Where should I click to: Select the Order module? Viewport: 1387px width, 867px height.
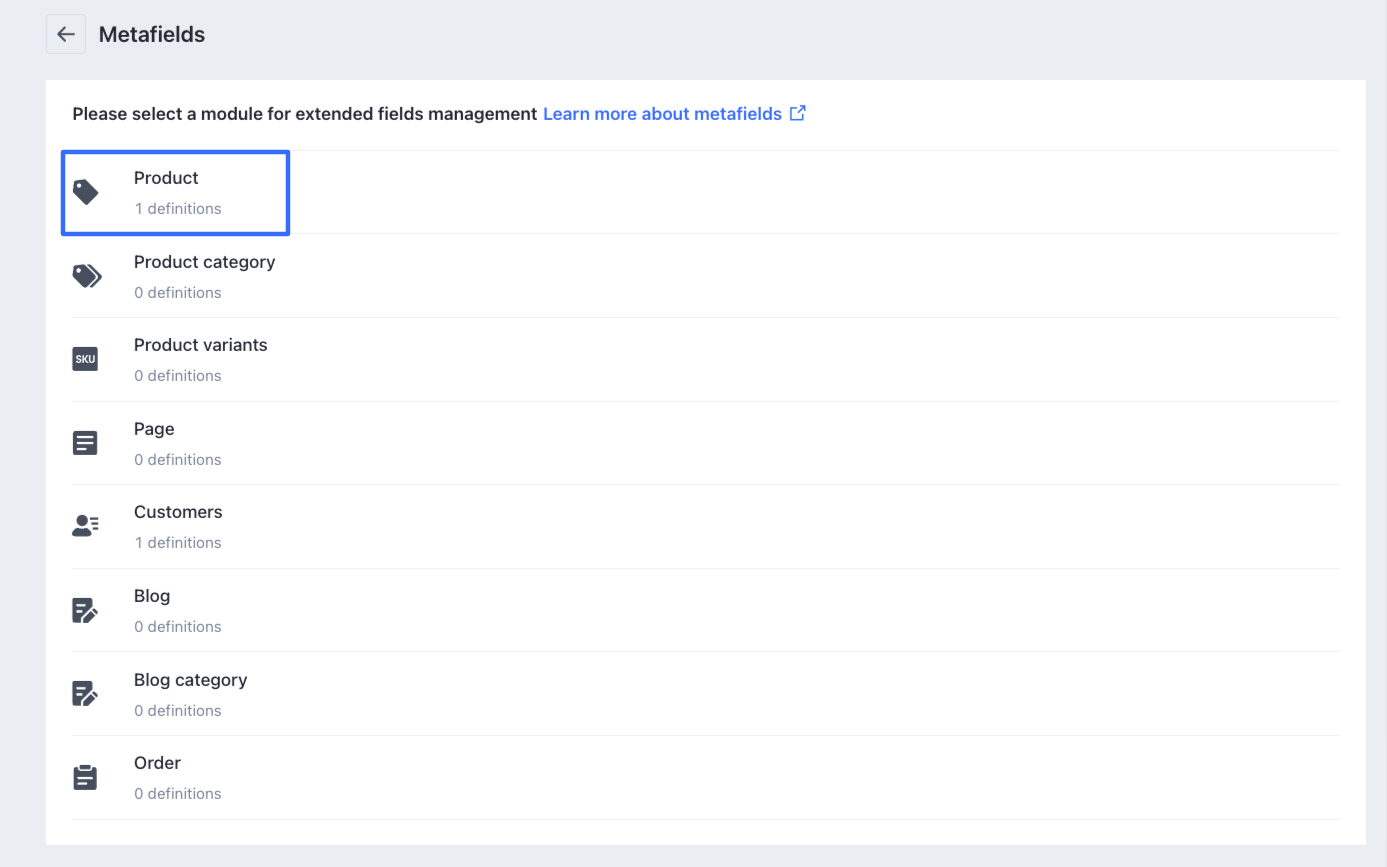(x=157, y=763)
